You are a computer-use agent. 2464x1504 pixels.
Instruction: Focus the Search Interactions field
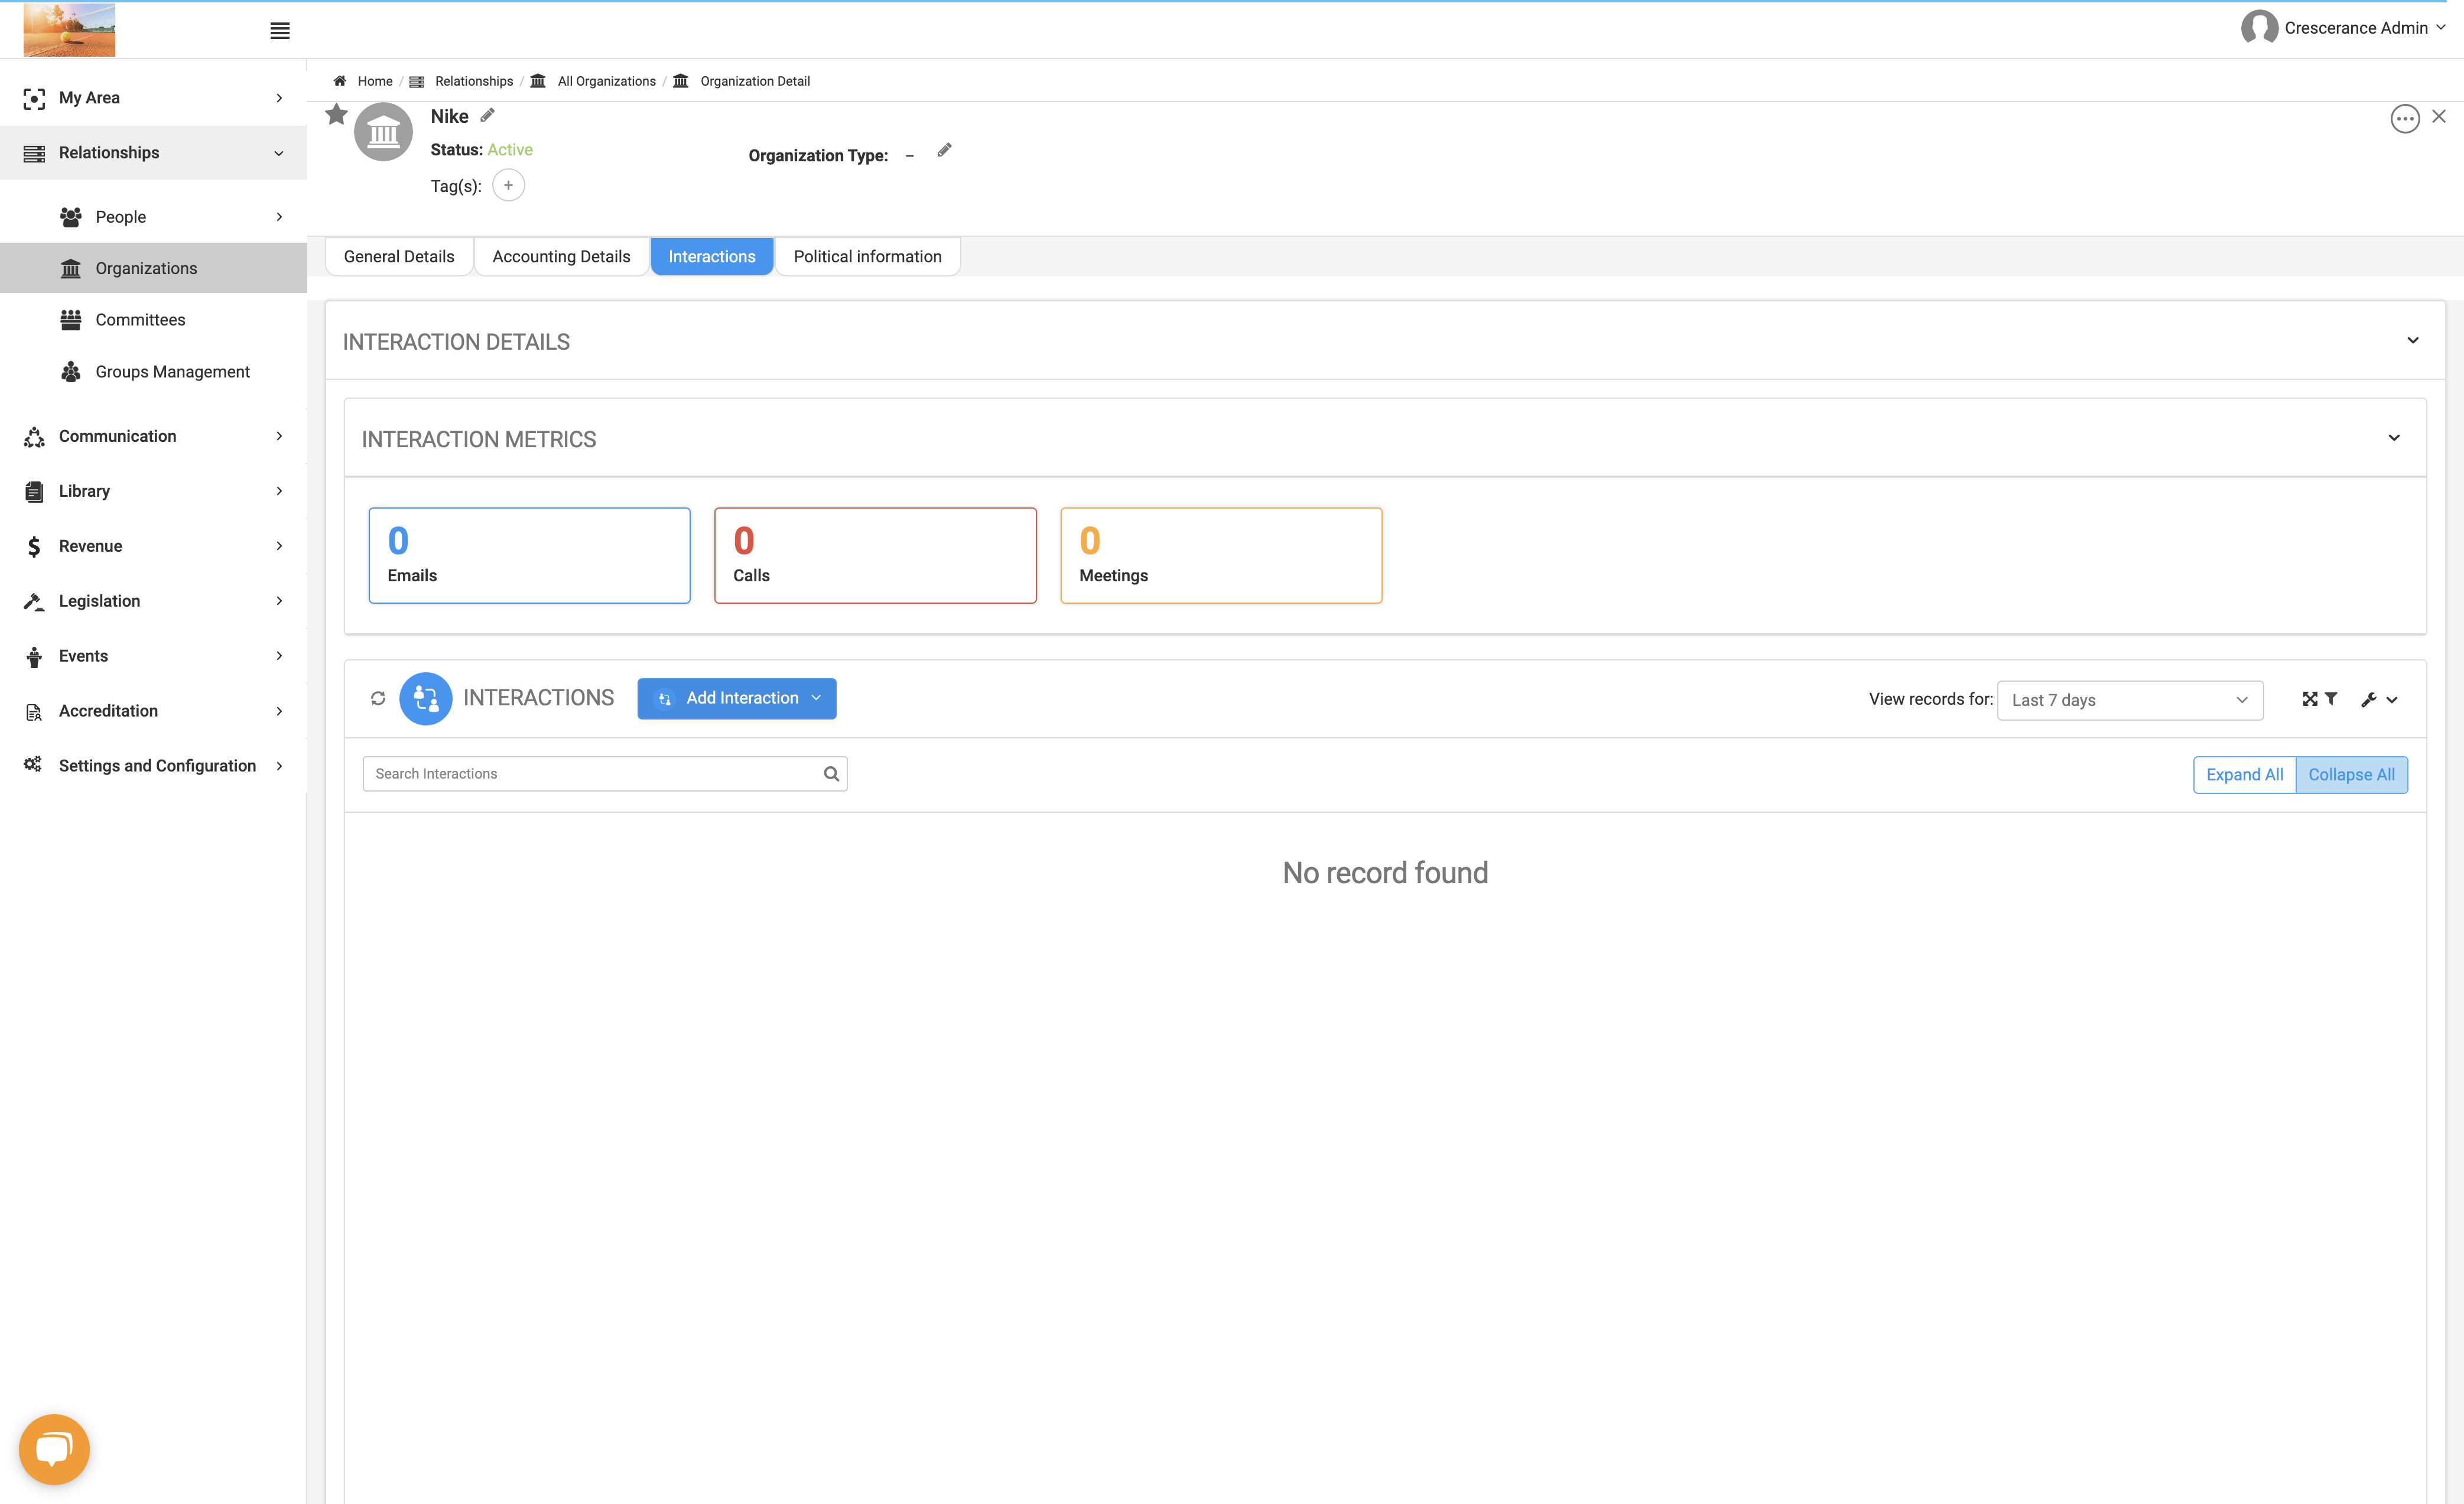click(x=605, y=774)
